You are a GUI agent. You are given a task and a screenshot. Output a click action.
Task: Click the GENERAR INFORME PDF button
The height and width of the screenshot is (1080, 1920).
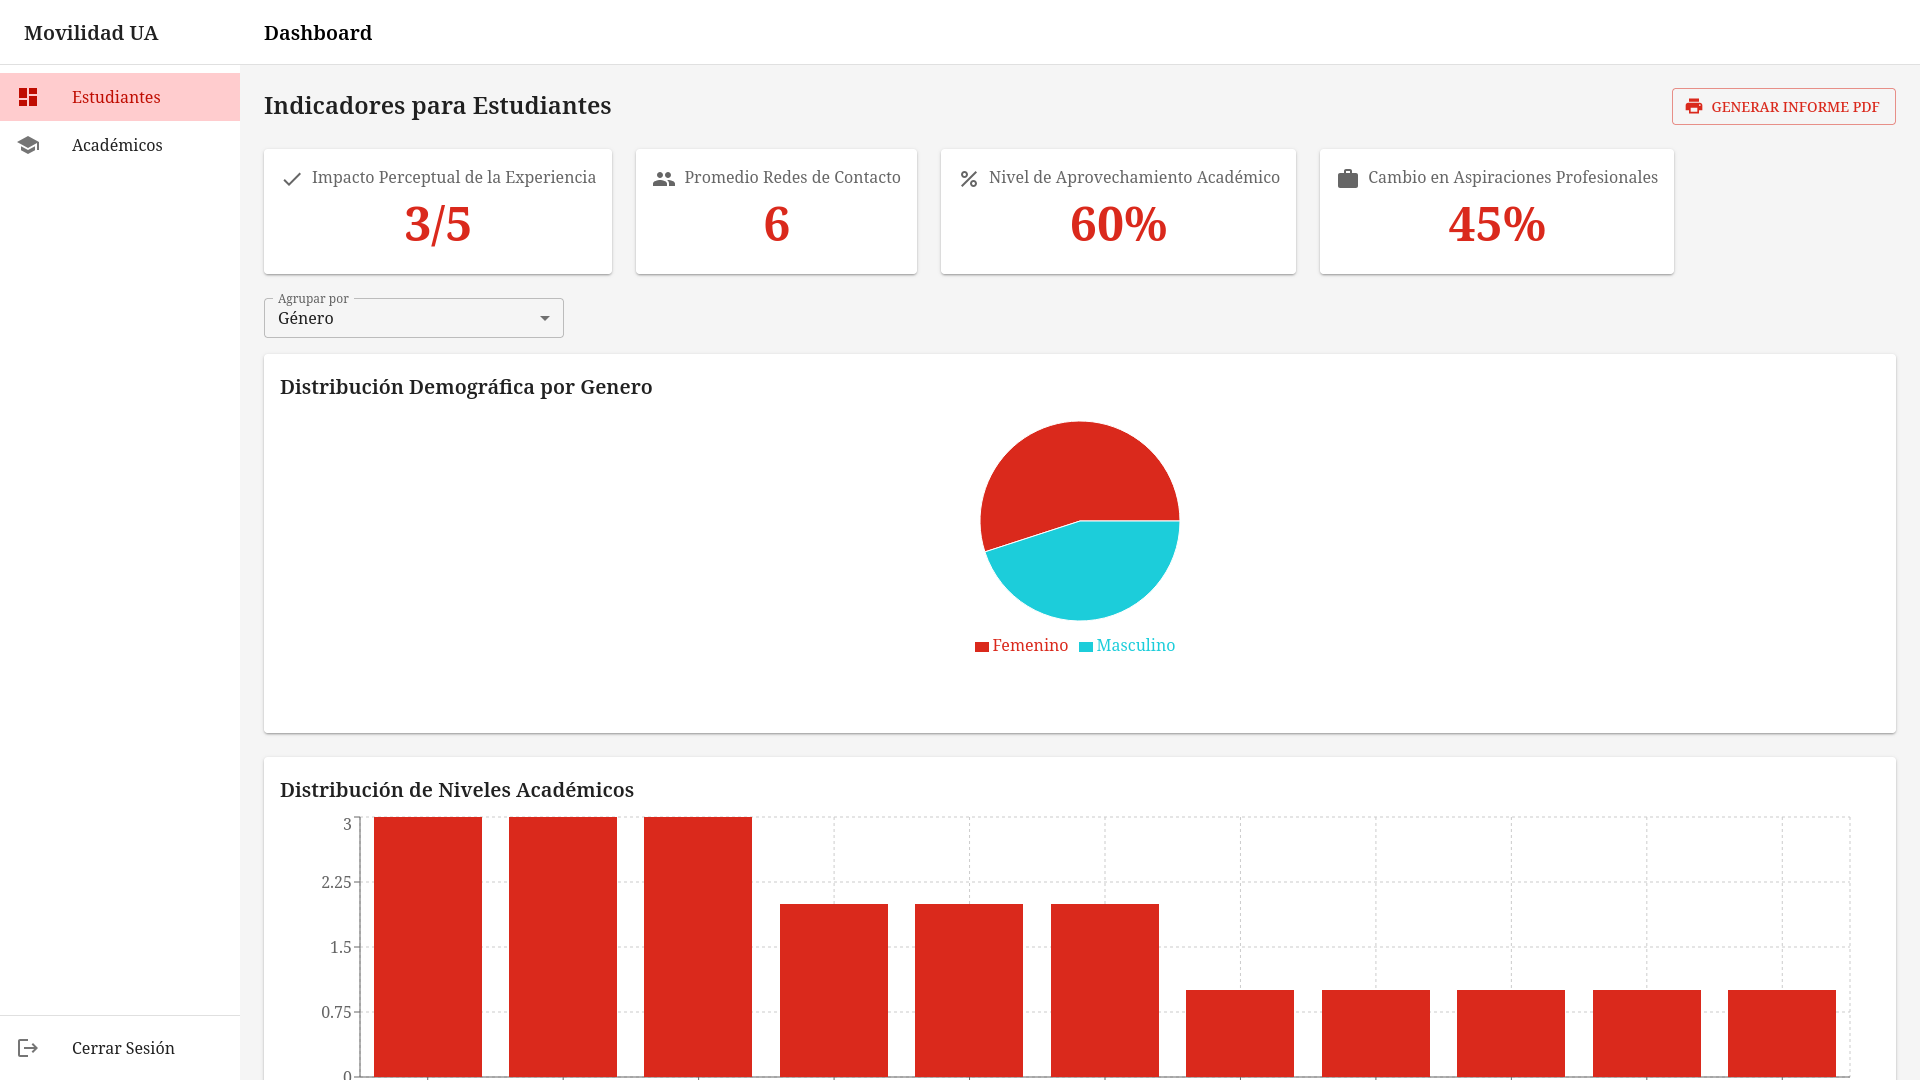point(1783,106)
